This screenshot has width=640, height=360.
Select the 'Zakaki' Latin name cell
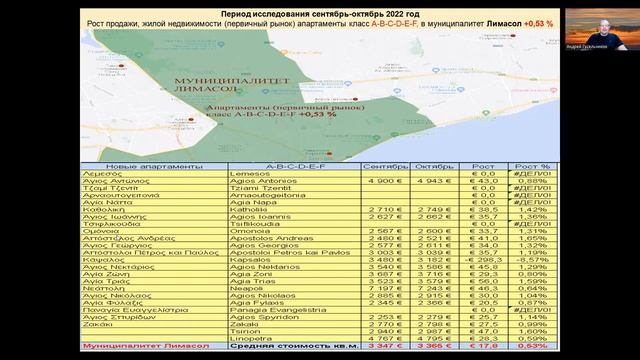[295, 324]
